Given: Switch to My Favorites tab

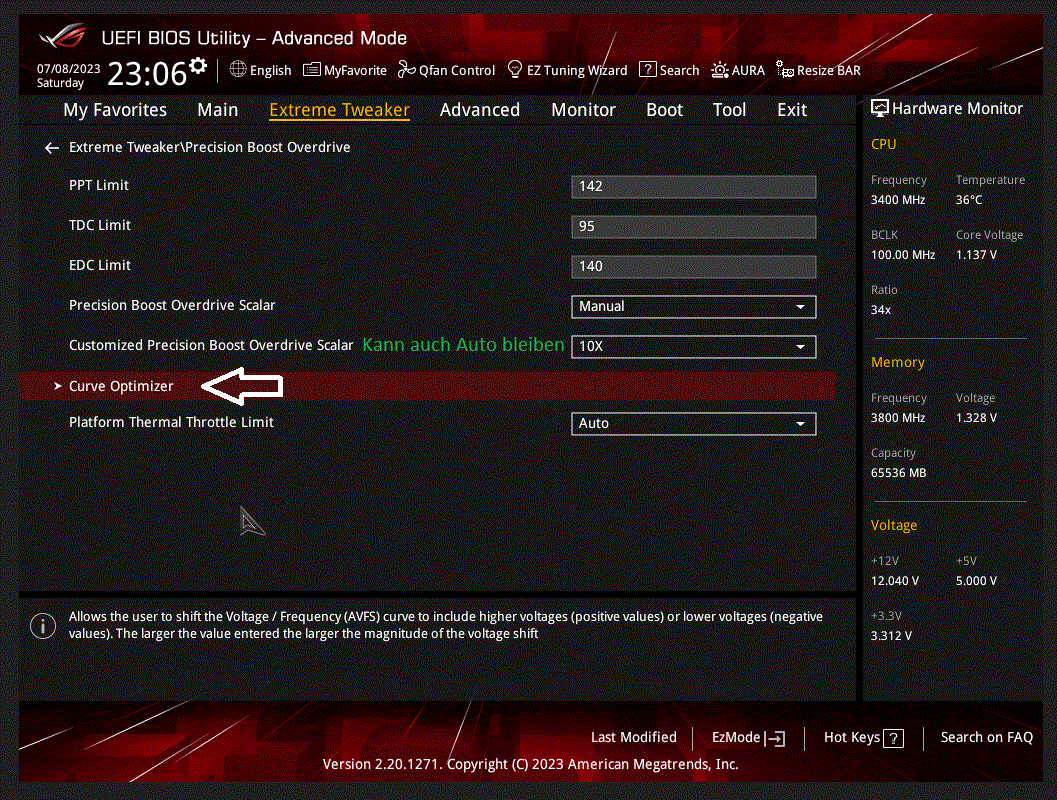Looking at the screenshot, I should 115,110.
